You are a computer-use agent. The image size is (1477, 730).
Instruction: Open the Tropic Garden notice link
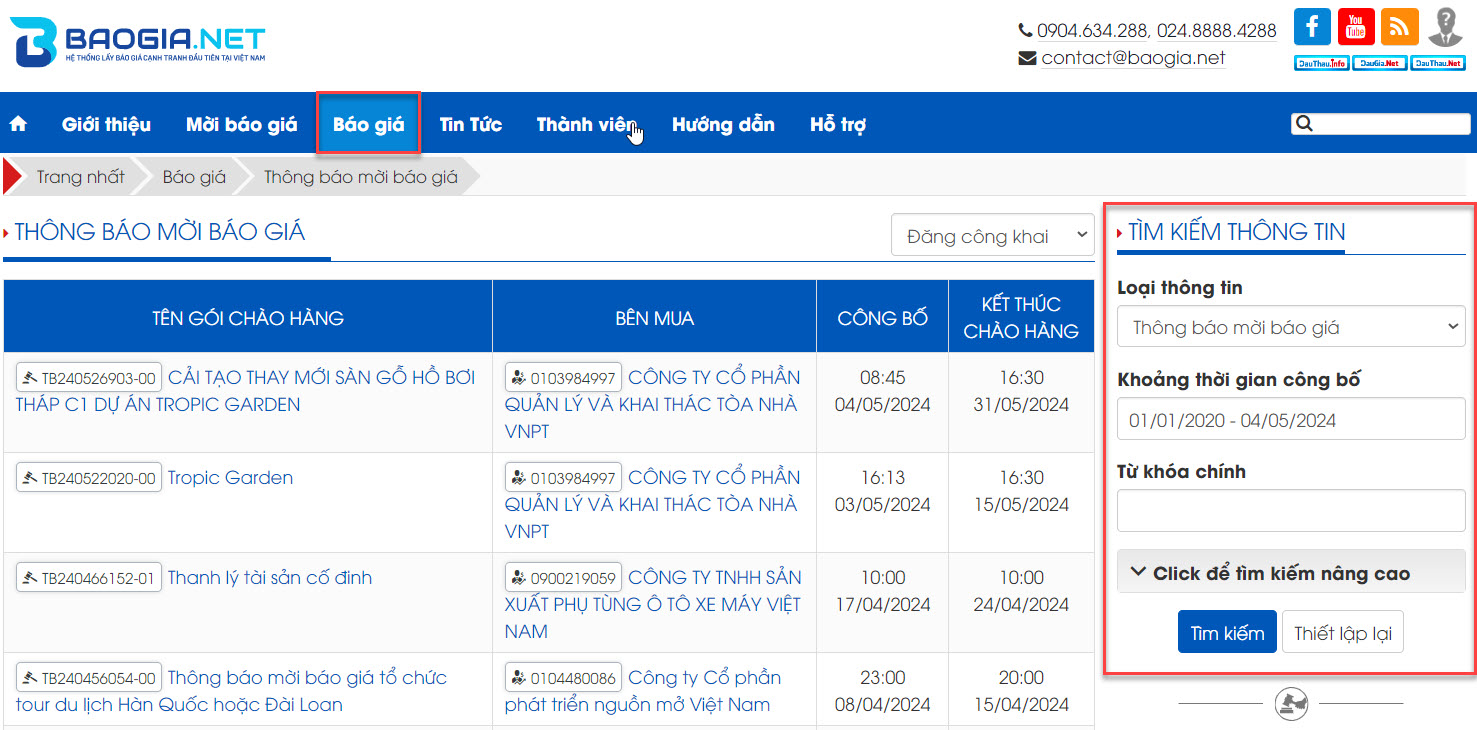(230, 478)
